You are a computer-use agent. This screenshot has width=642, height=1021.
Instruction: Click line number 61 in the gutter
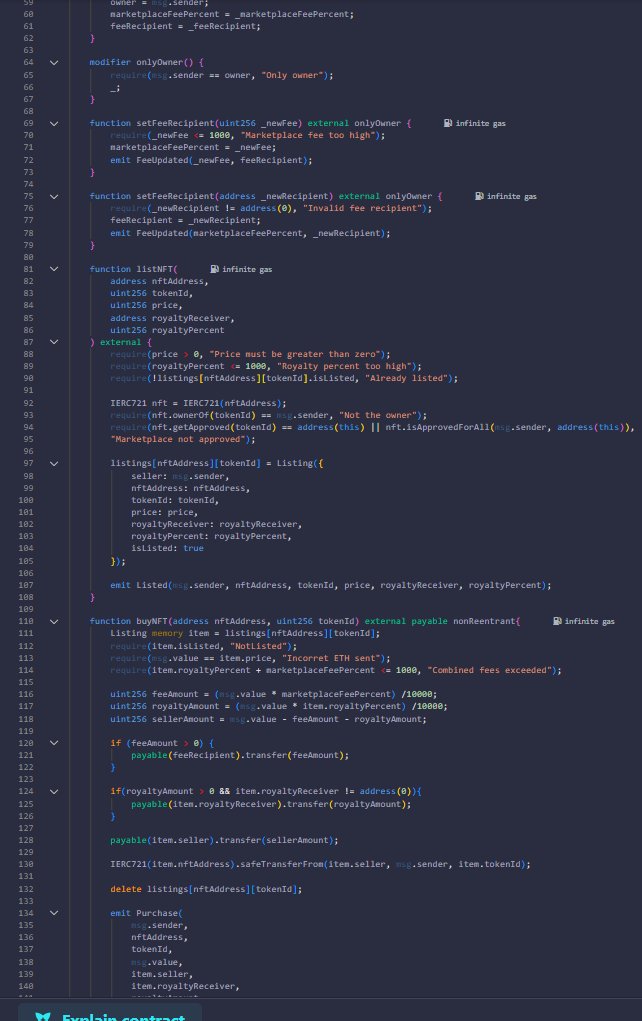click(x=28, y=26)
